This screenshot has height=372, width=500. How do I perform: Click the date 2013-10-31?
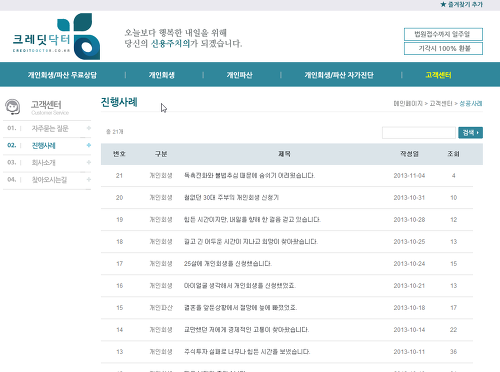(x=409, y=198)
